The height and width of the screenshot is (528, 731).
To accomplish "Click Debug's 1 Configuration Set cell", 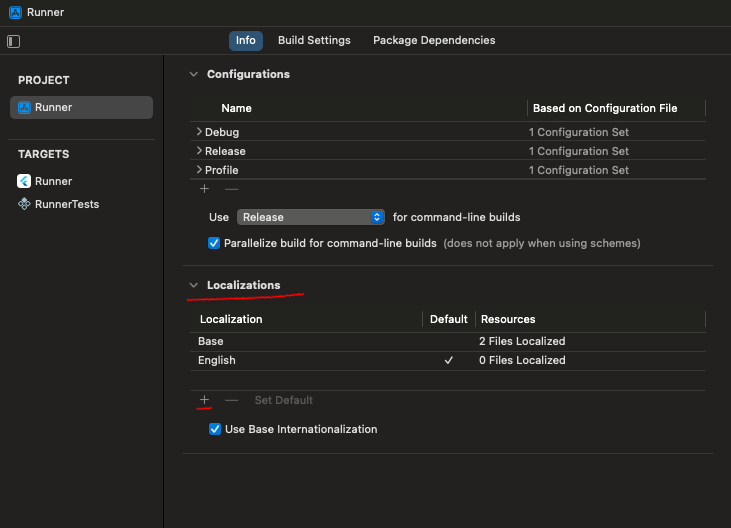I will (x=579, y=132).
